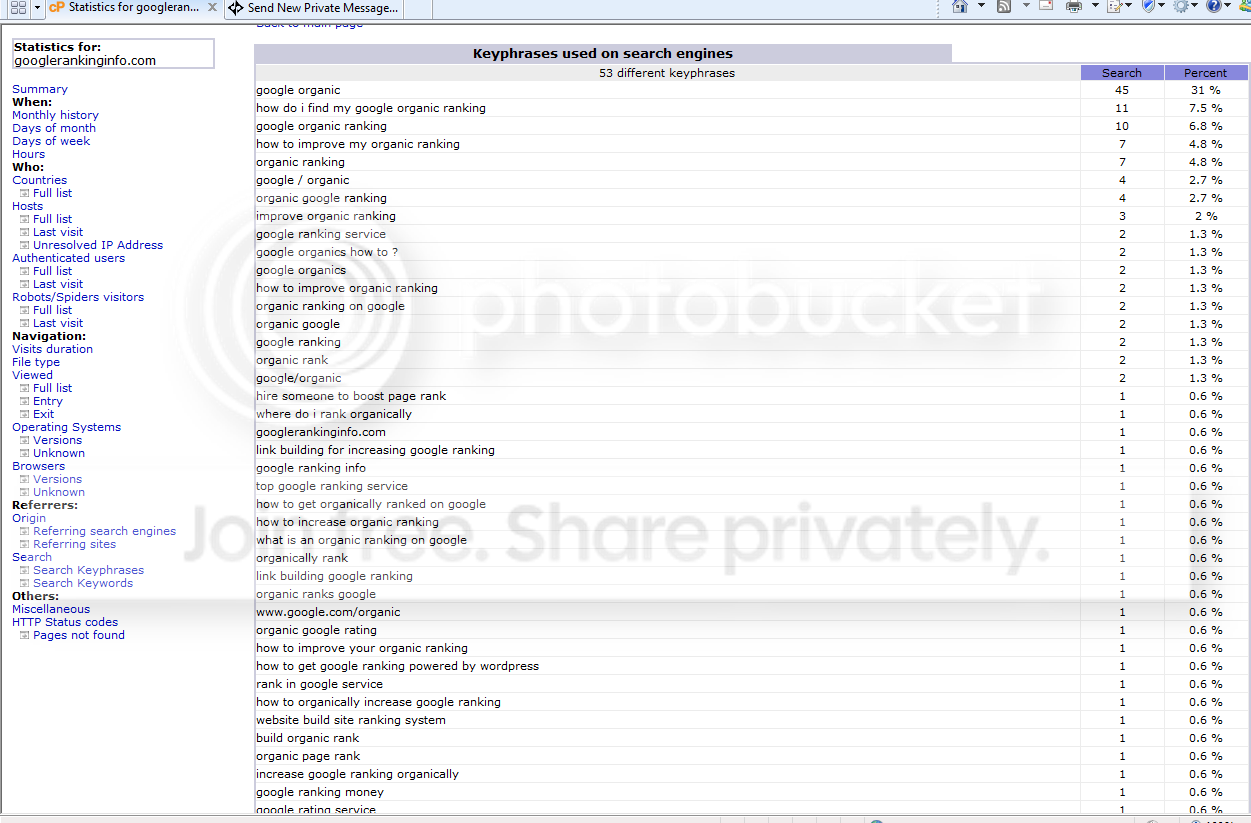Screen dimensions: 1251x823
Task: Open the Tools gear dropdown arrow
Action: click(1195, 6)
